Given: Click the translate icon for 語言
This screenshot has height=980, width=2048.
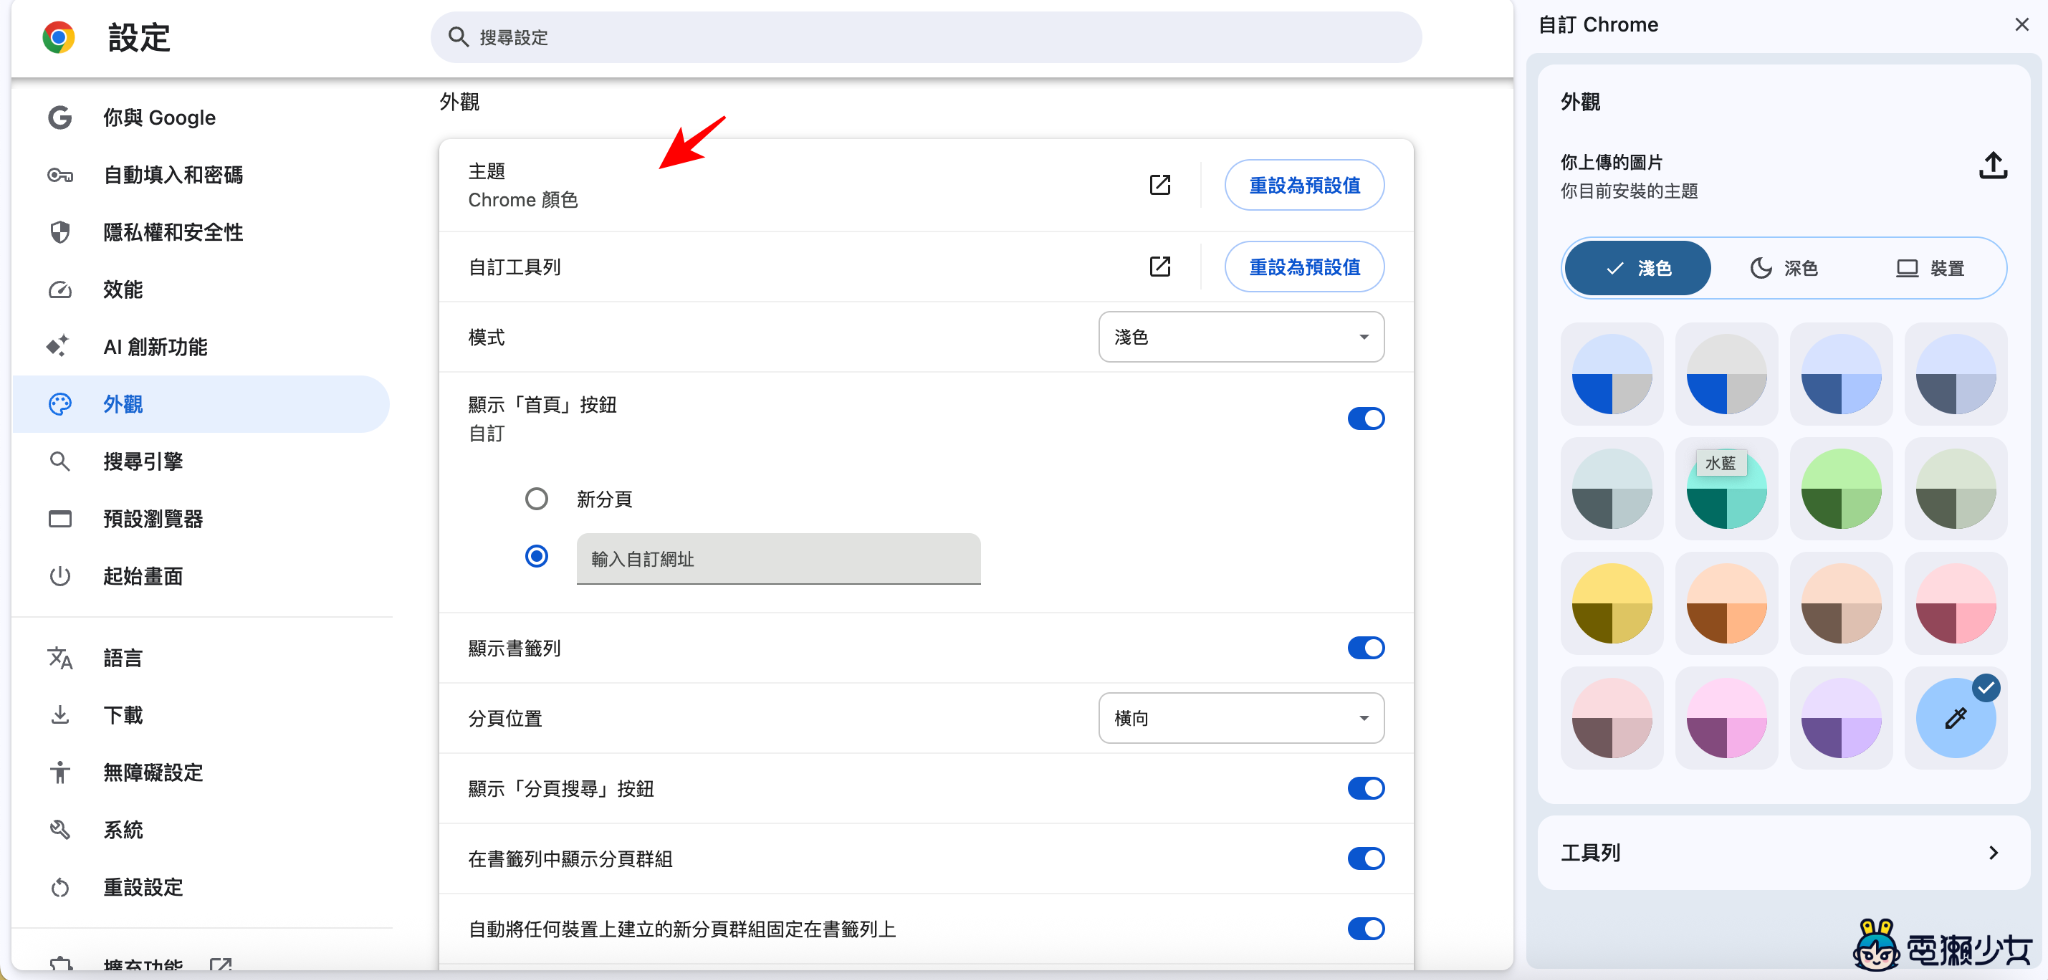Looking at the screenshot, I should pyautogui.click(x=60, y=658).
